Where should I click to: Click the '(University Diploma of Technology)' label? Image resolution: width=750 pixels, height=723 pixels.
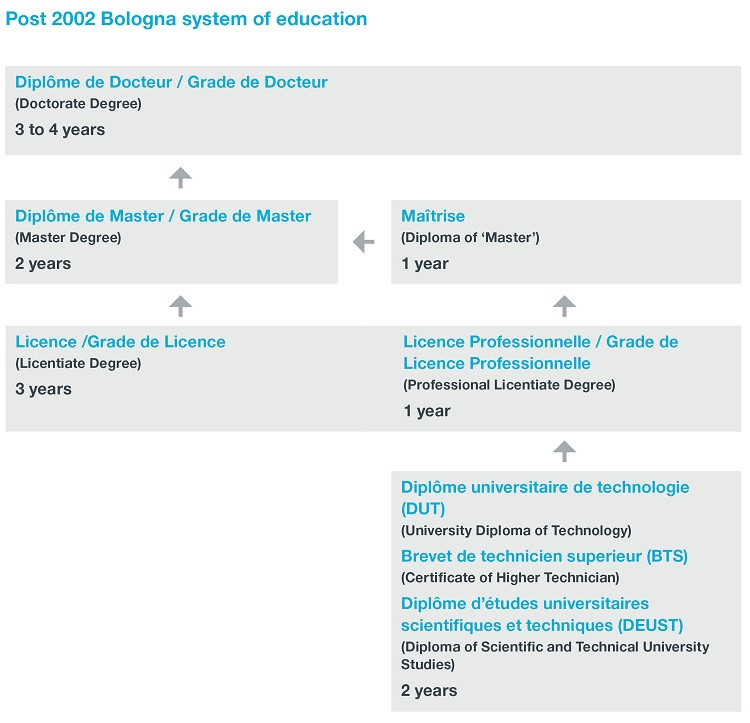pyautogui.click(x=516, y=531)
